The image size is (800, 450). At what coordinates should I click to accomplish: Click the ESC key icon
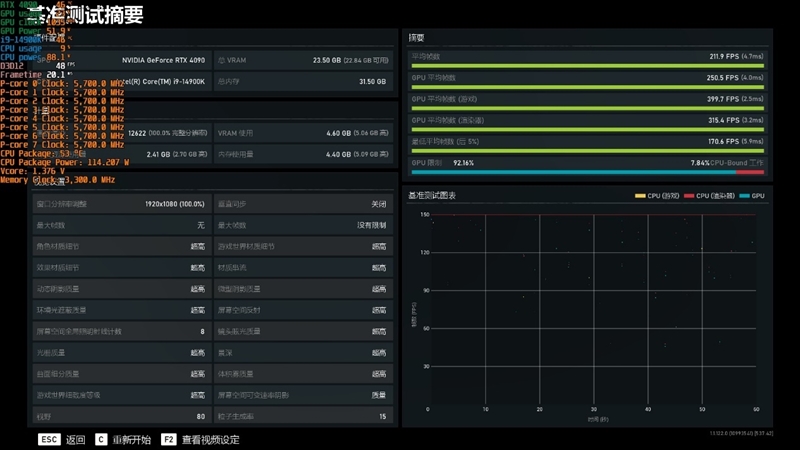click(x=49, y=439)
